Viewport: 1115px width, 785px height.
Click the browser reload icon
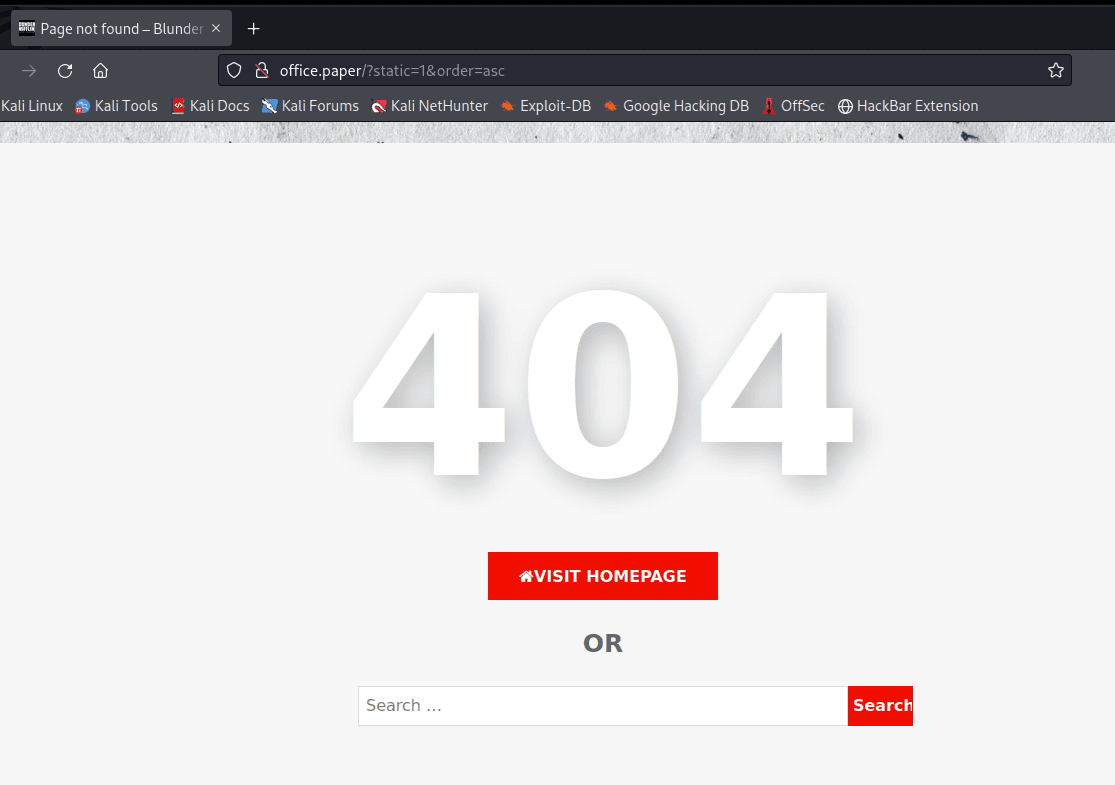click(x=65, y=71)
